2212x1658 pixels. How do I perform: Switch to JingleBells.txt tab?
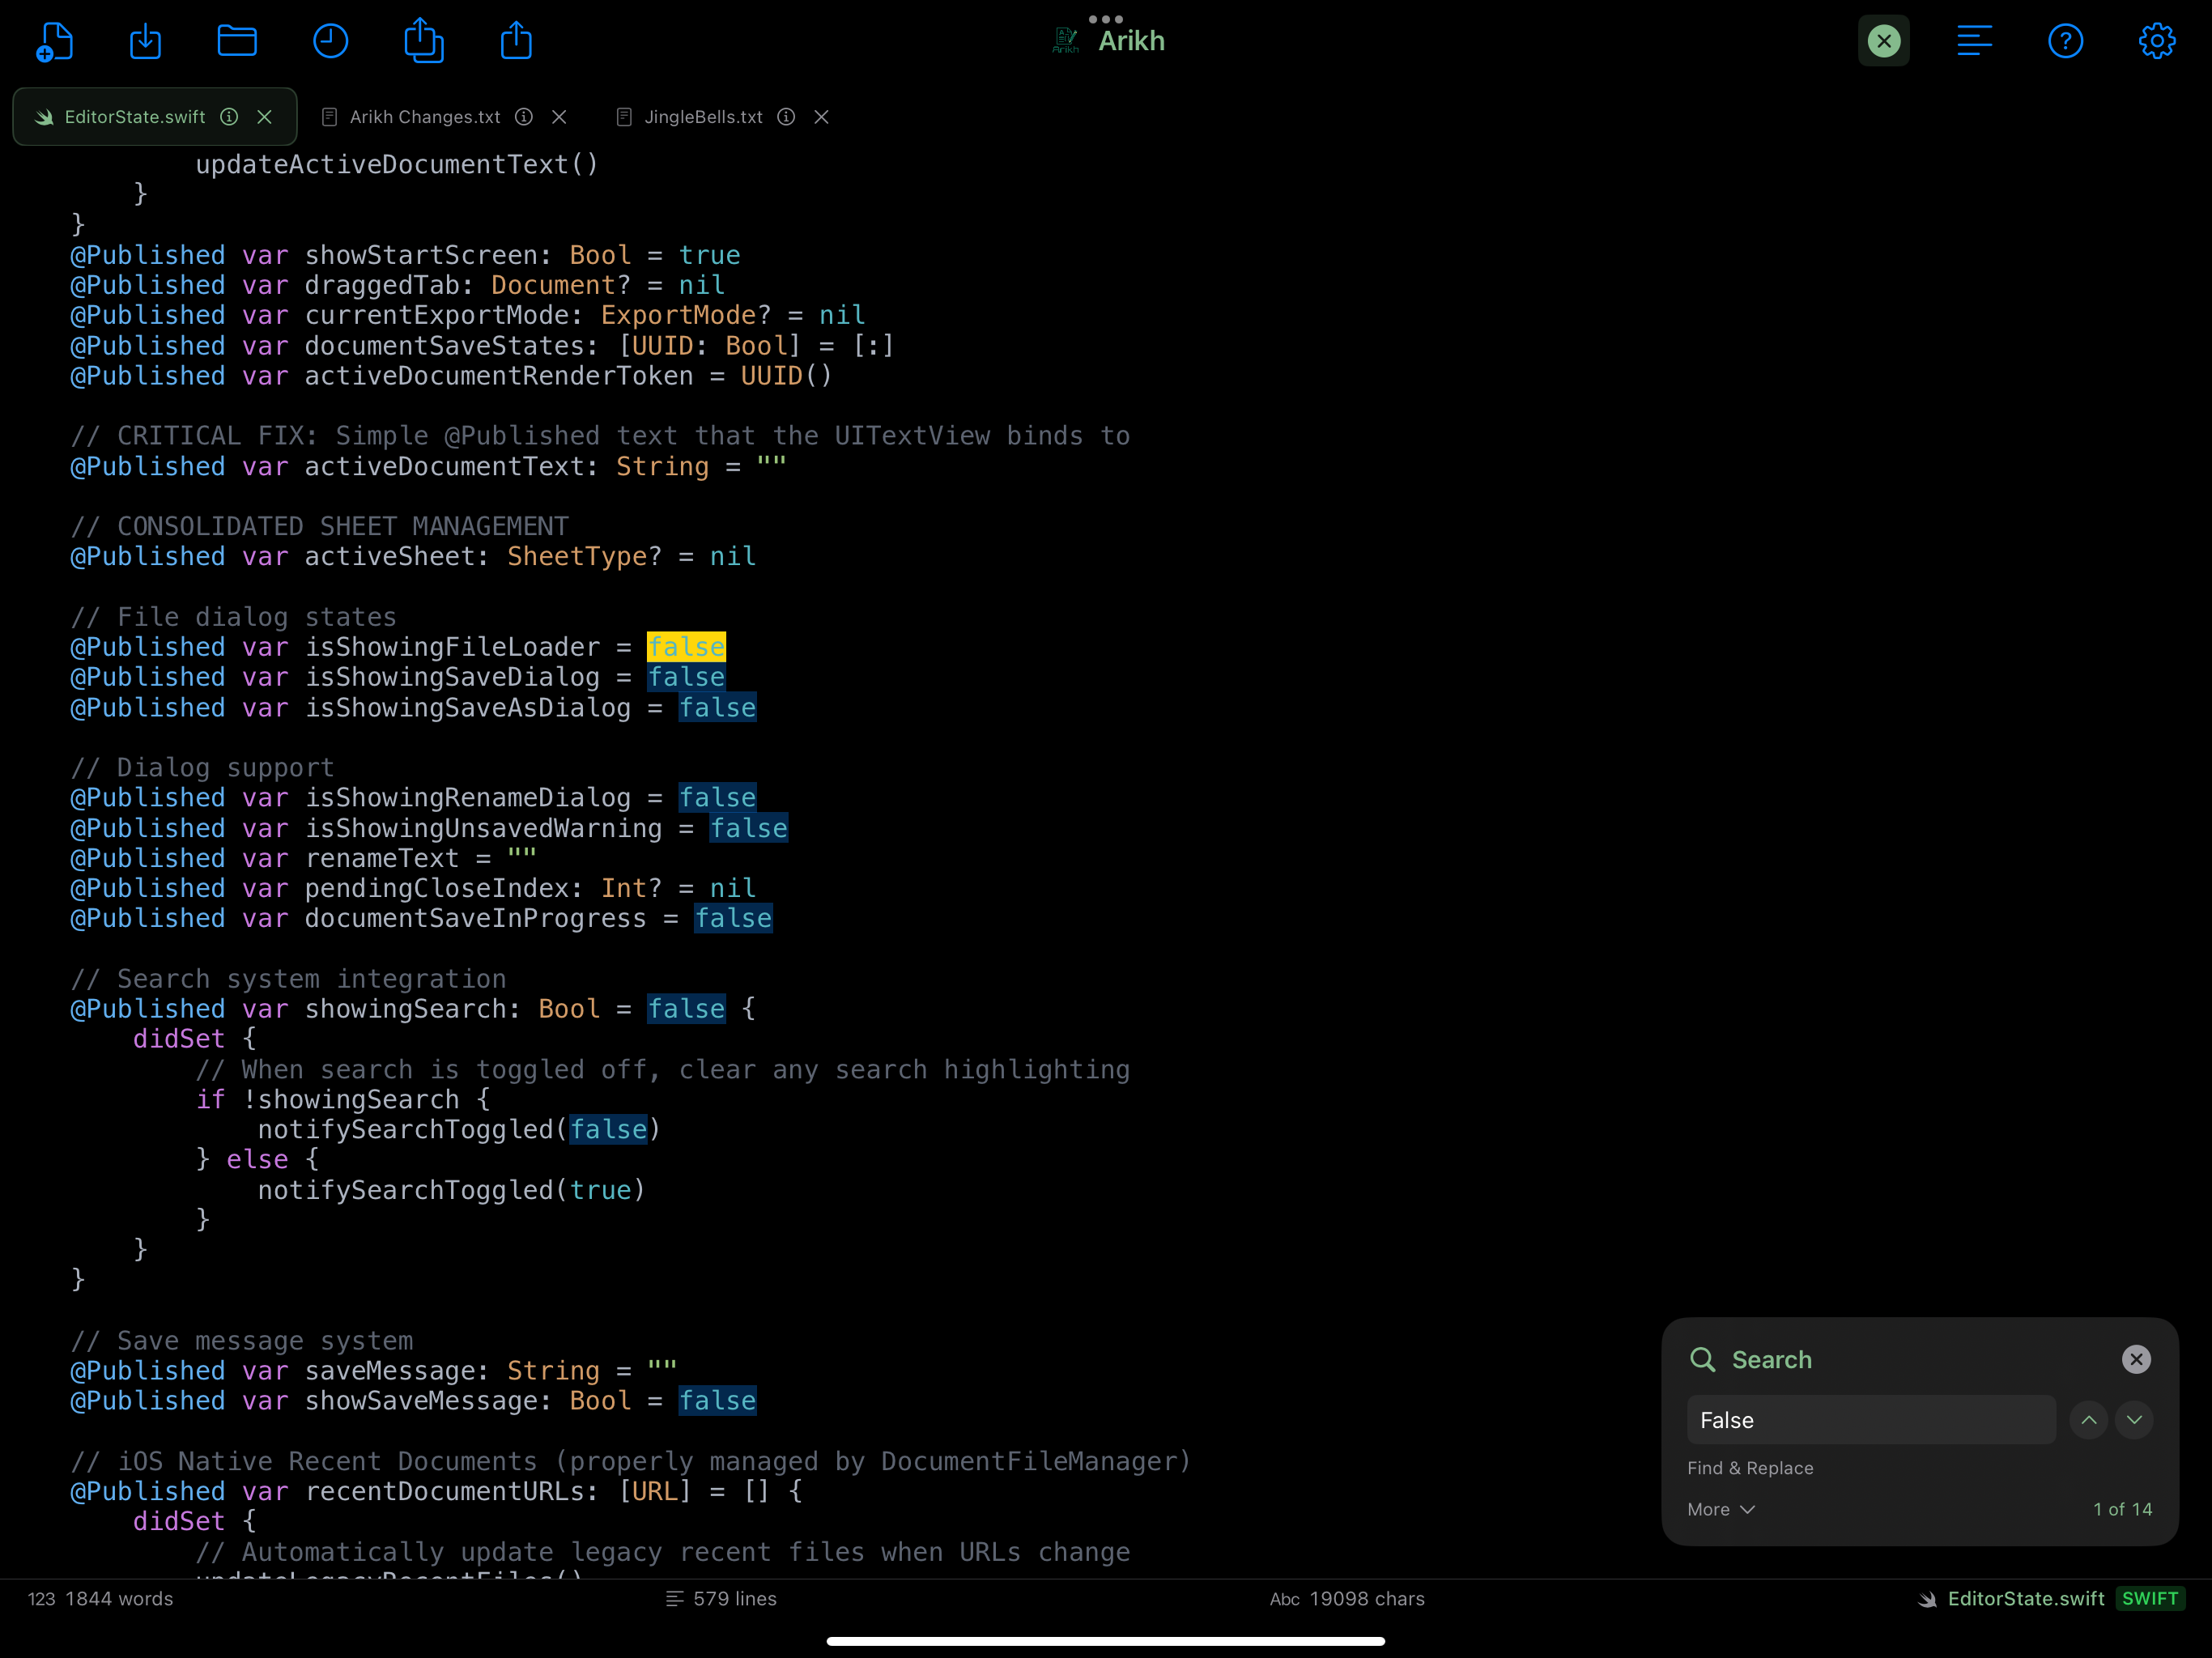point(702,117)
